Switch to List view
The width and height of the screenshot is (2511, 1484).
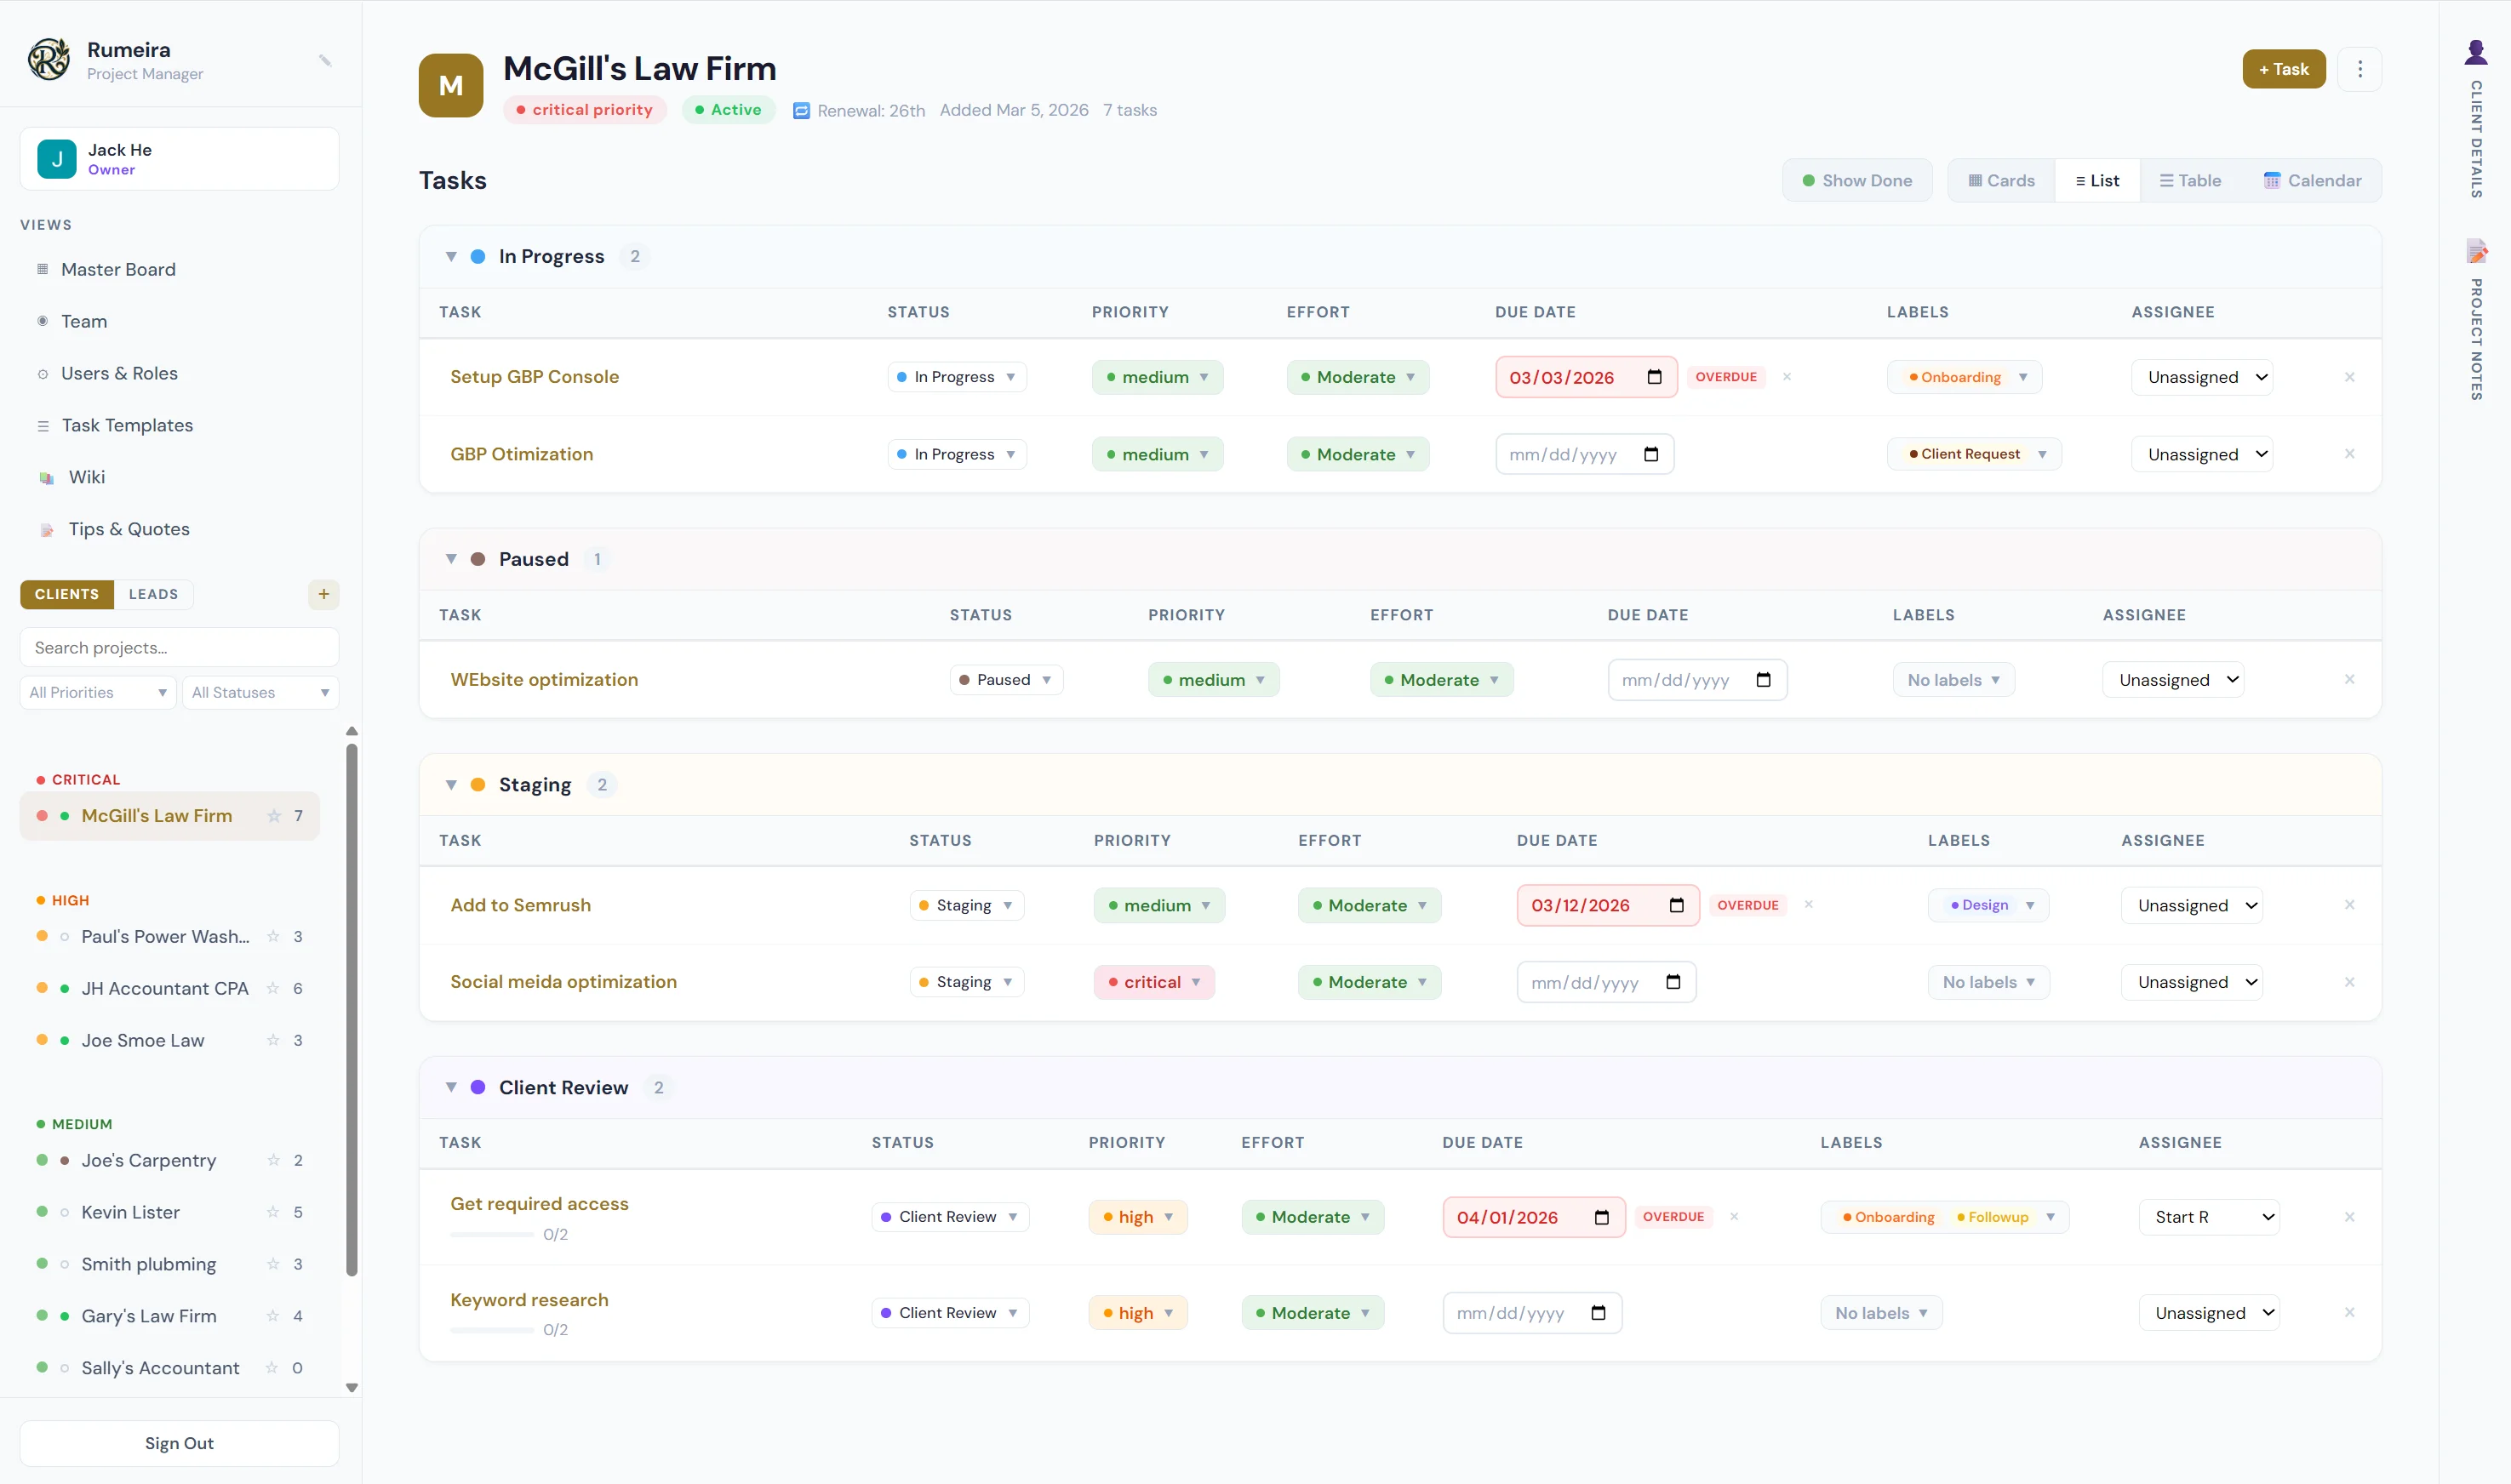tap(2097, 181)
